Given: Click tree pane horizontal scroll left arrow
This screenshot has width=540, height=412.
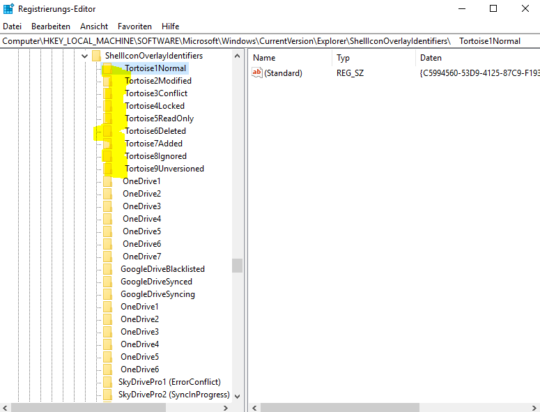Looking at the screenshot, I should 5,408.
